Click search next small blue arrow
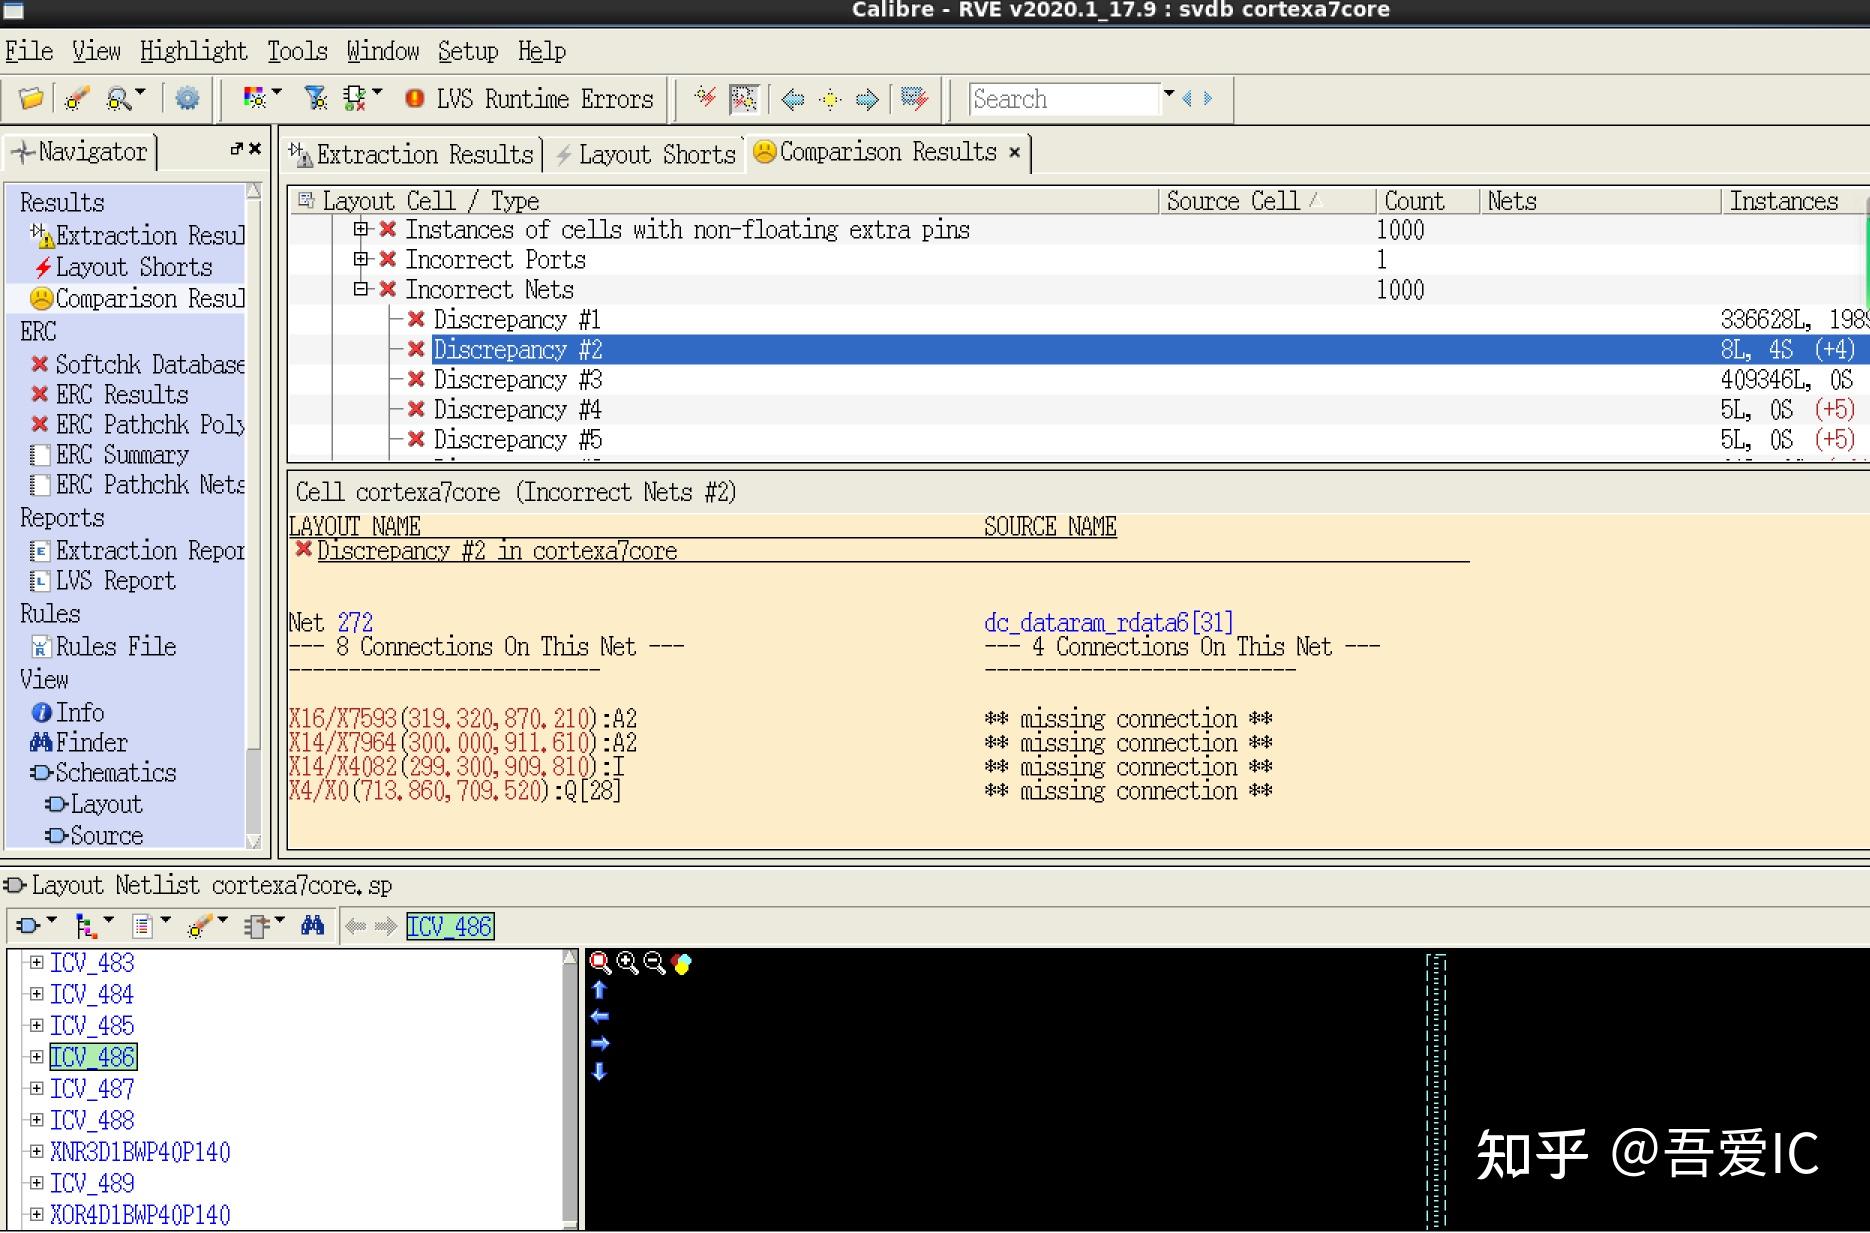The width and height of the screenshot is (1870, 1233). pyautogui.click(x=1208, y=98)
